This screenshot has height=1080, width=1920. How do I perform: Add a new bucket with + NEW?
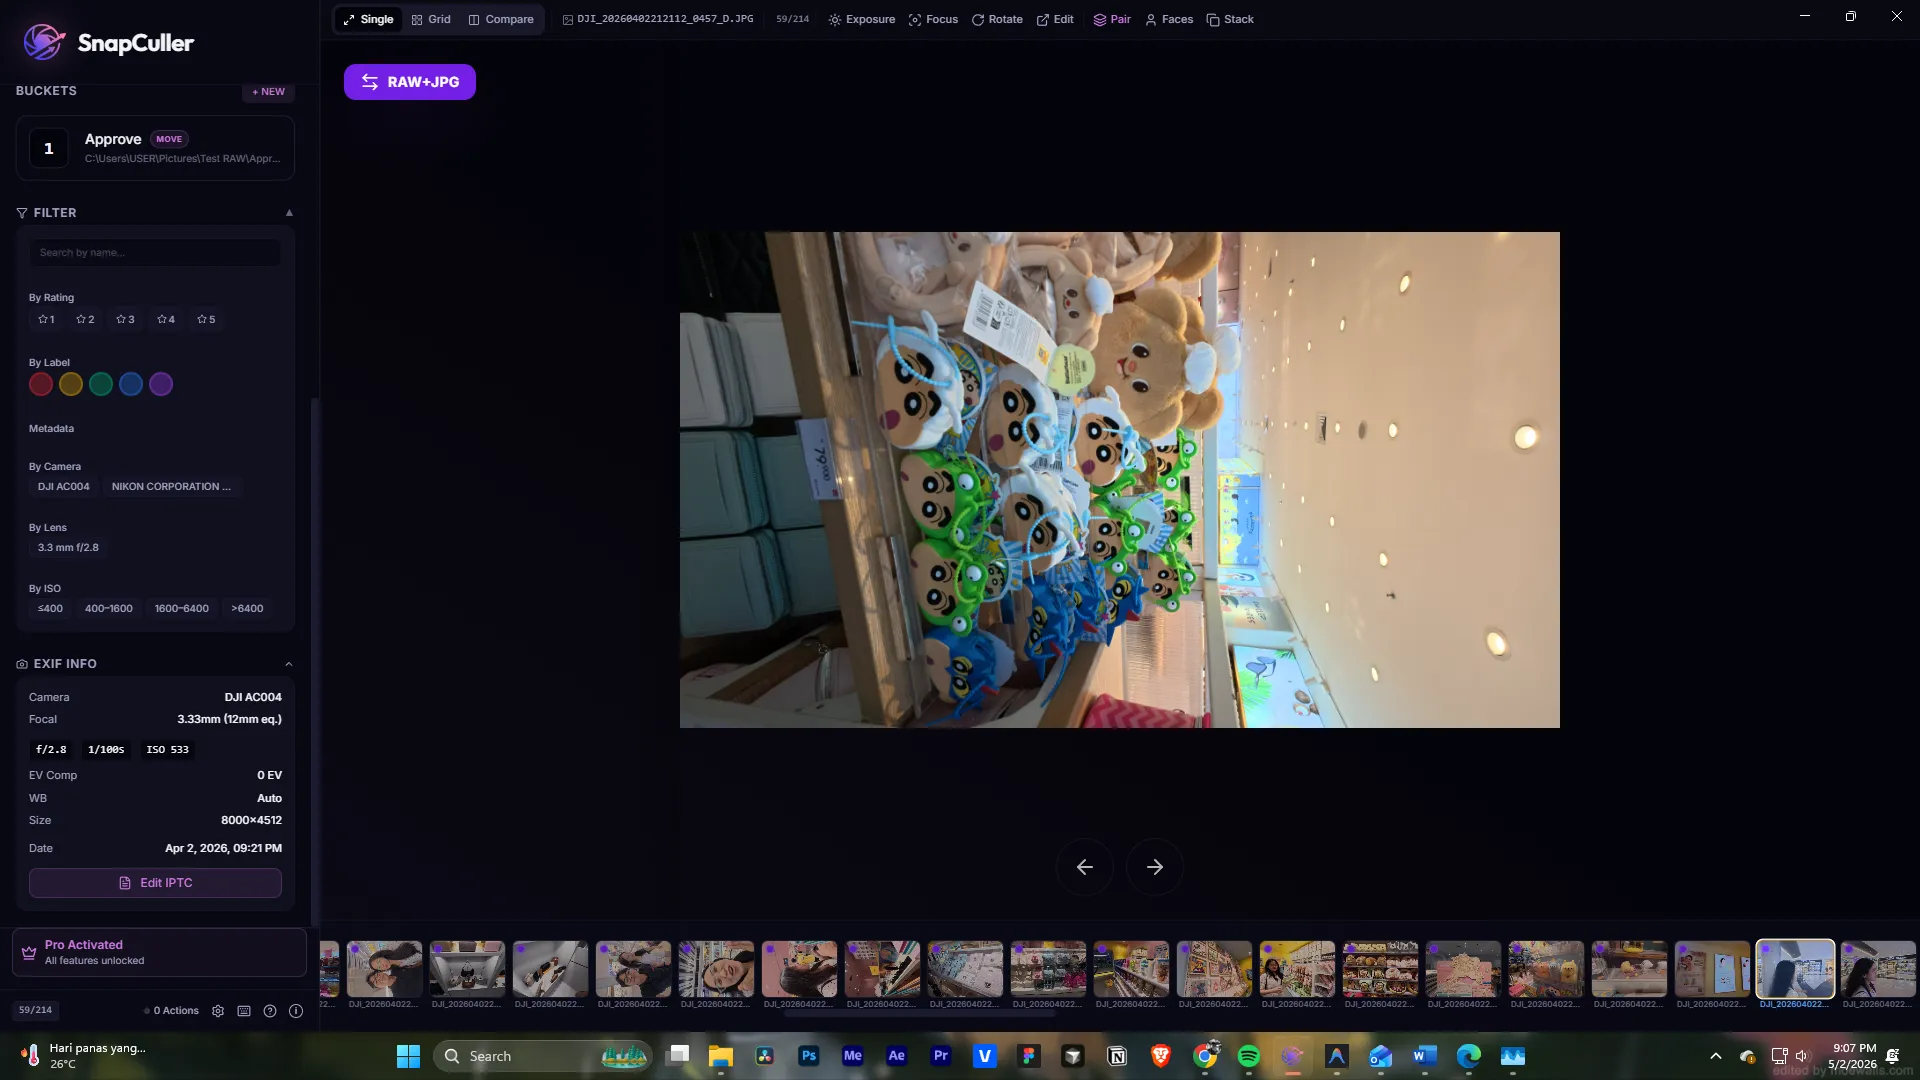268,91
